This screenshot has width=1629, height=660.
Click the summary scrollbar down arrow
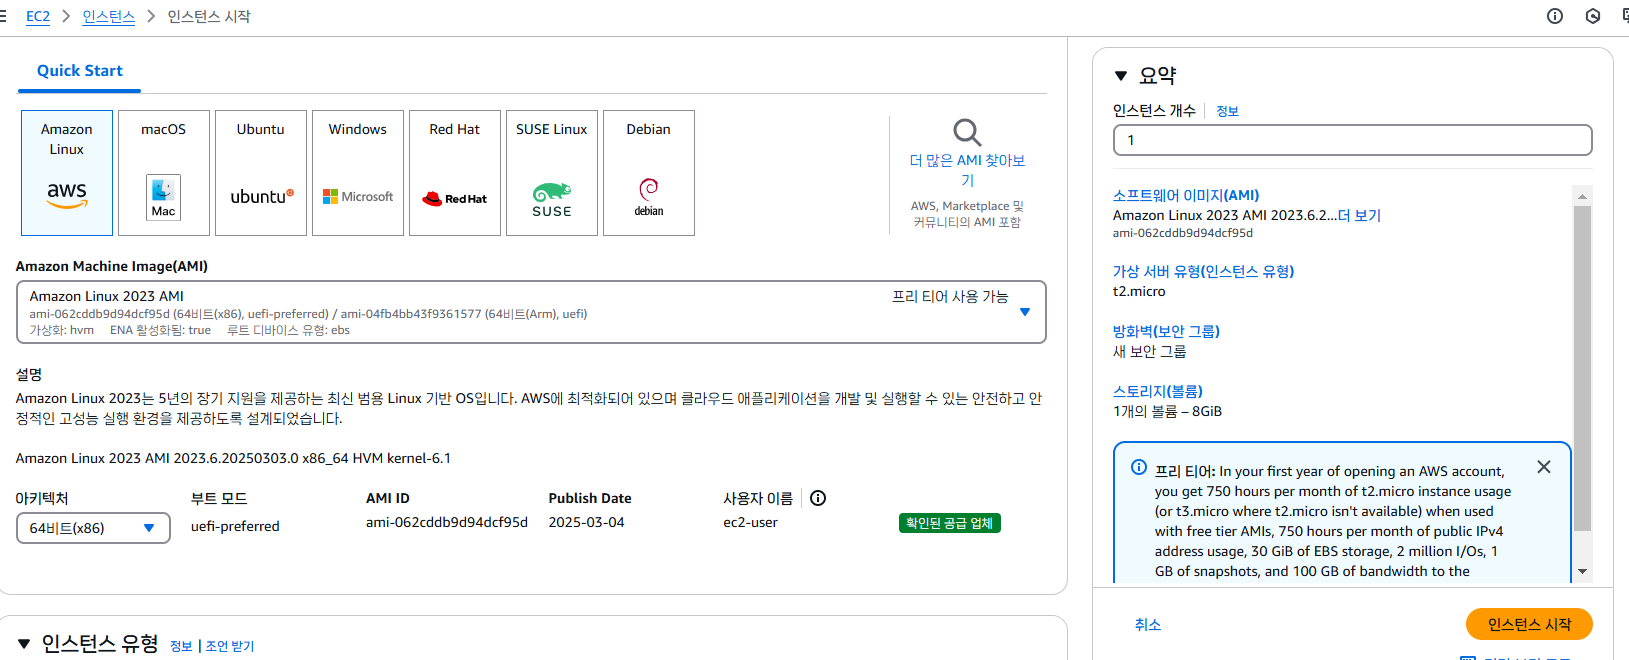(1582, 572)
